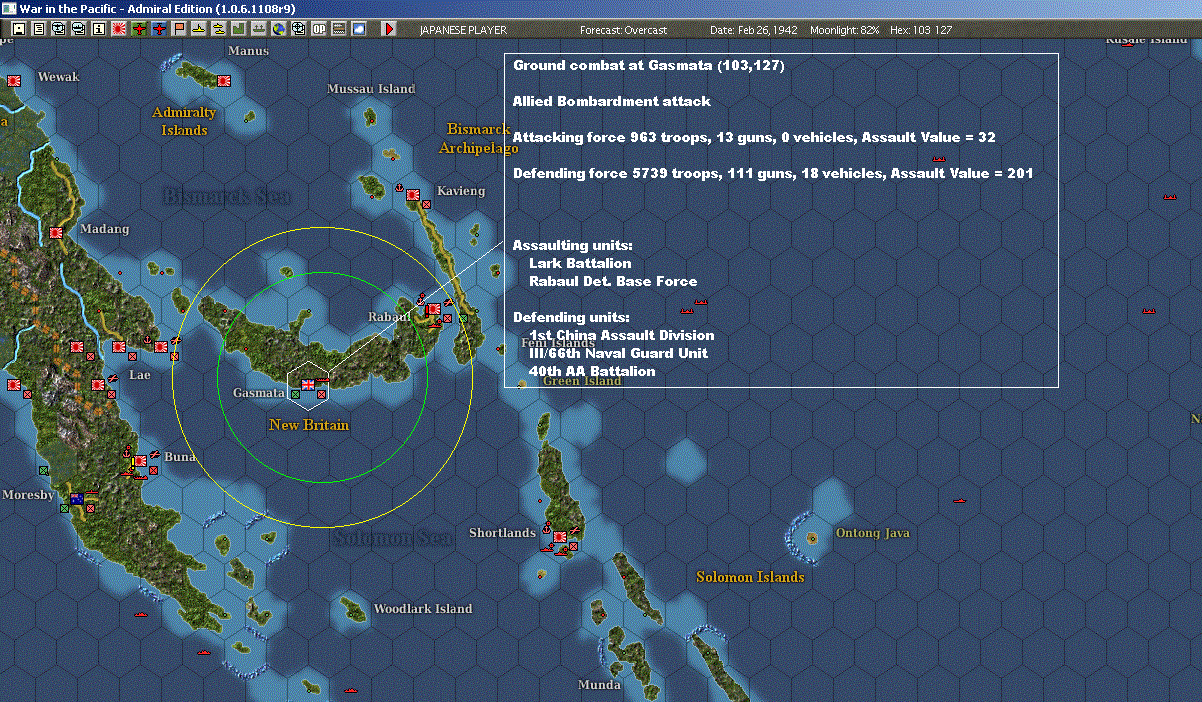This screenshot has height=702, width=1202.
Task: Click the globe toolbar icon
Action: coord(278,29)
